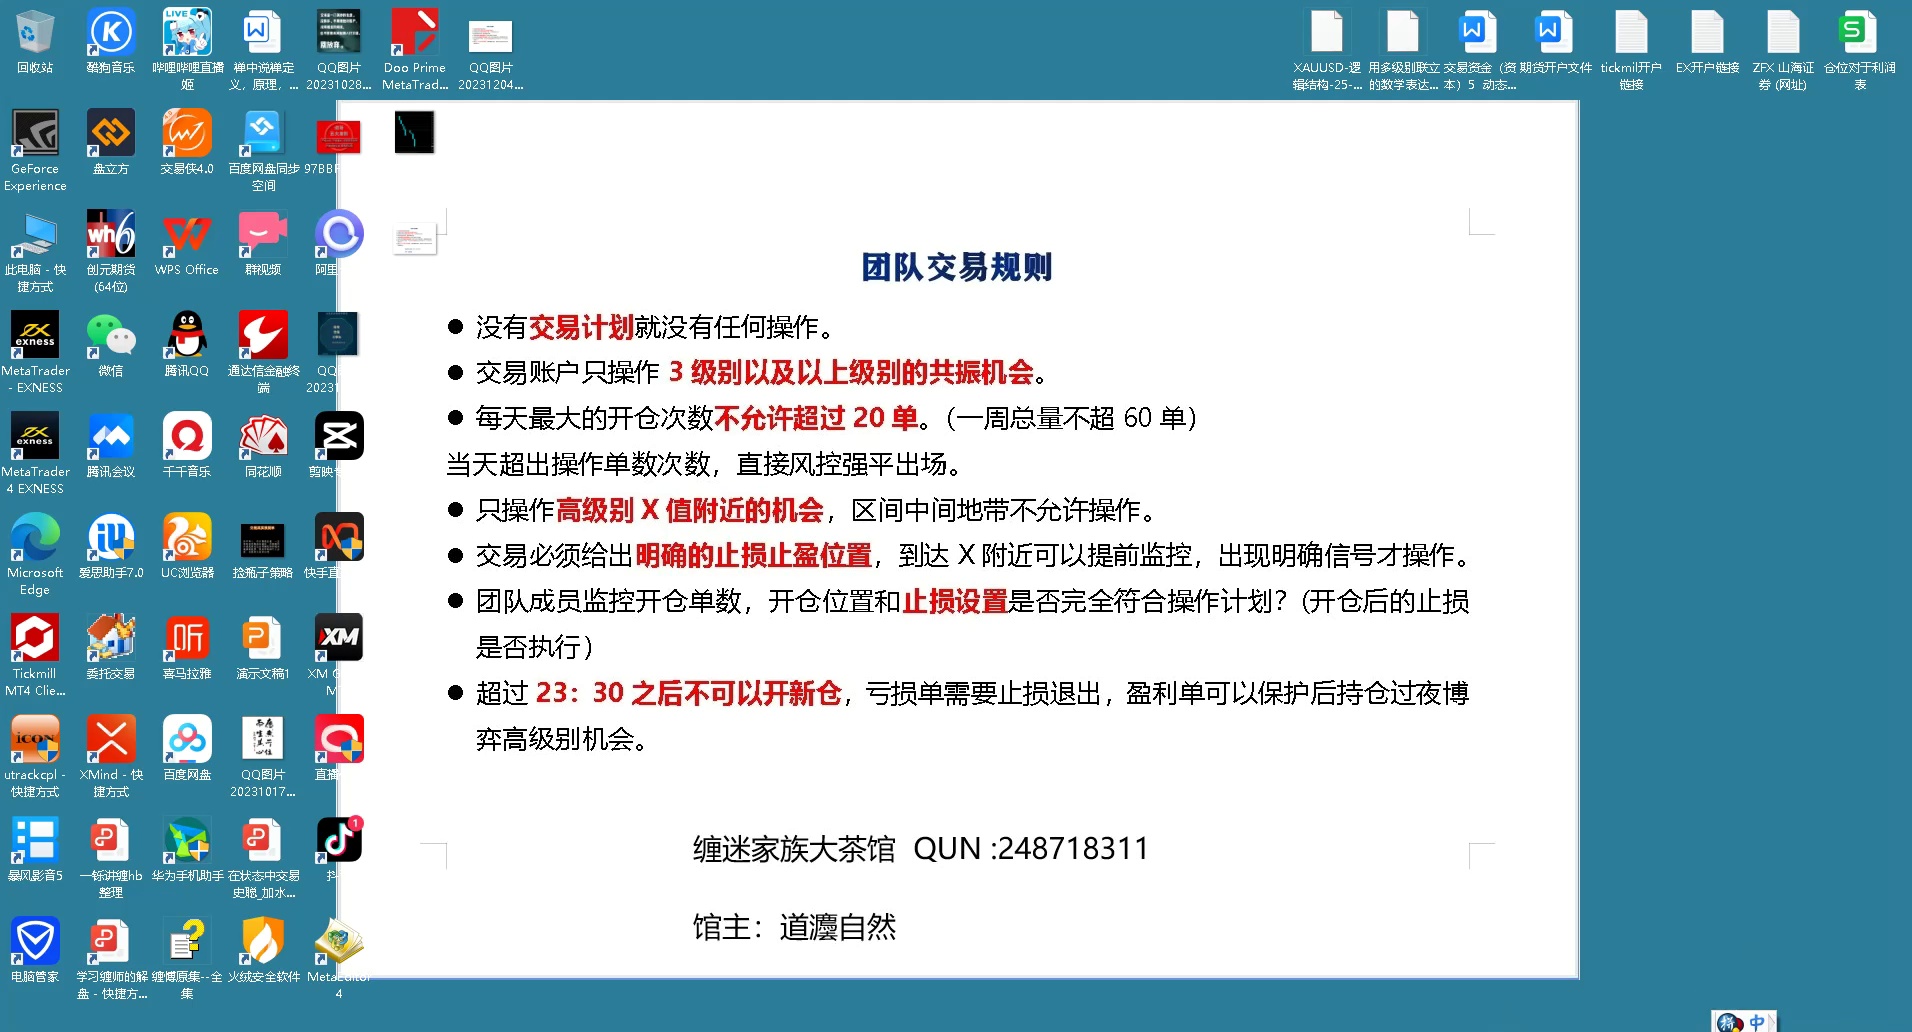The width and height of the screenshot is (1912, 1032).
Task: Click the dark chart thumbnail above the document
Action: (x=414, y=132)
